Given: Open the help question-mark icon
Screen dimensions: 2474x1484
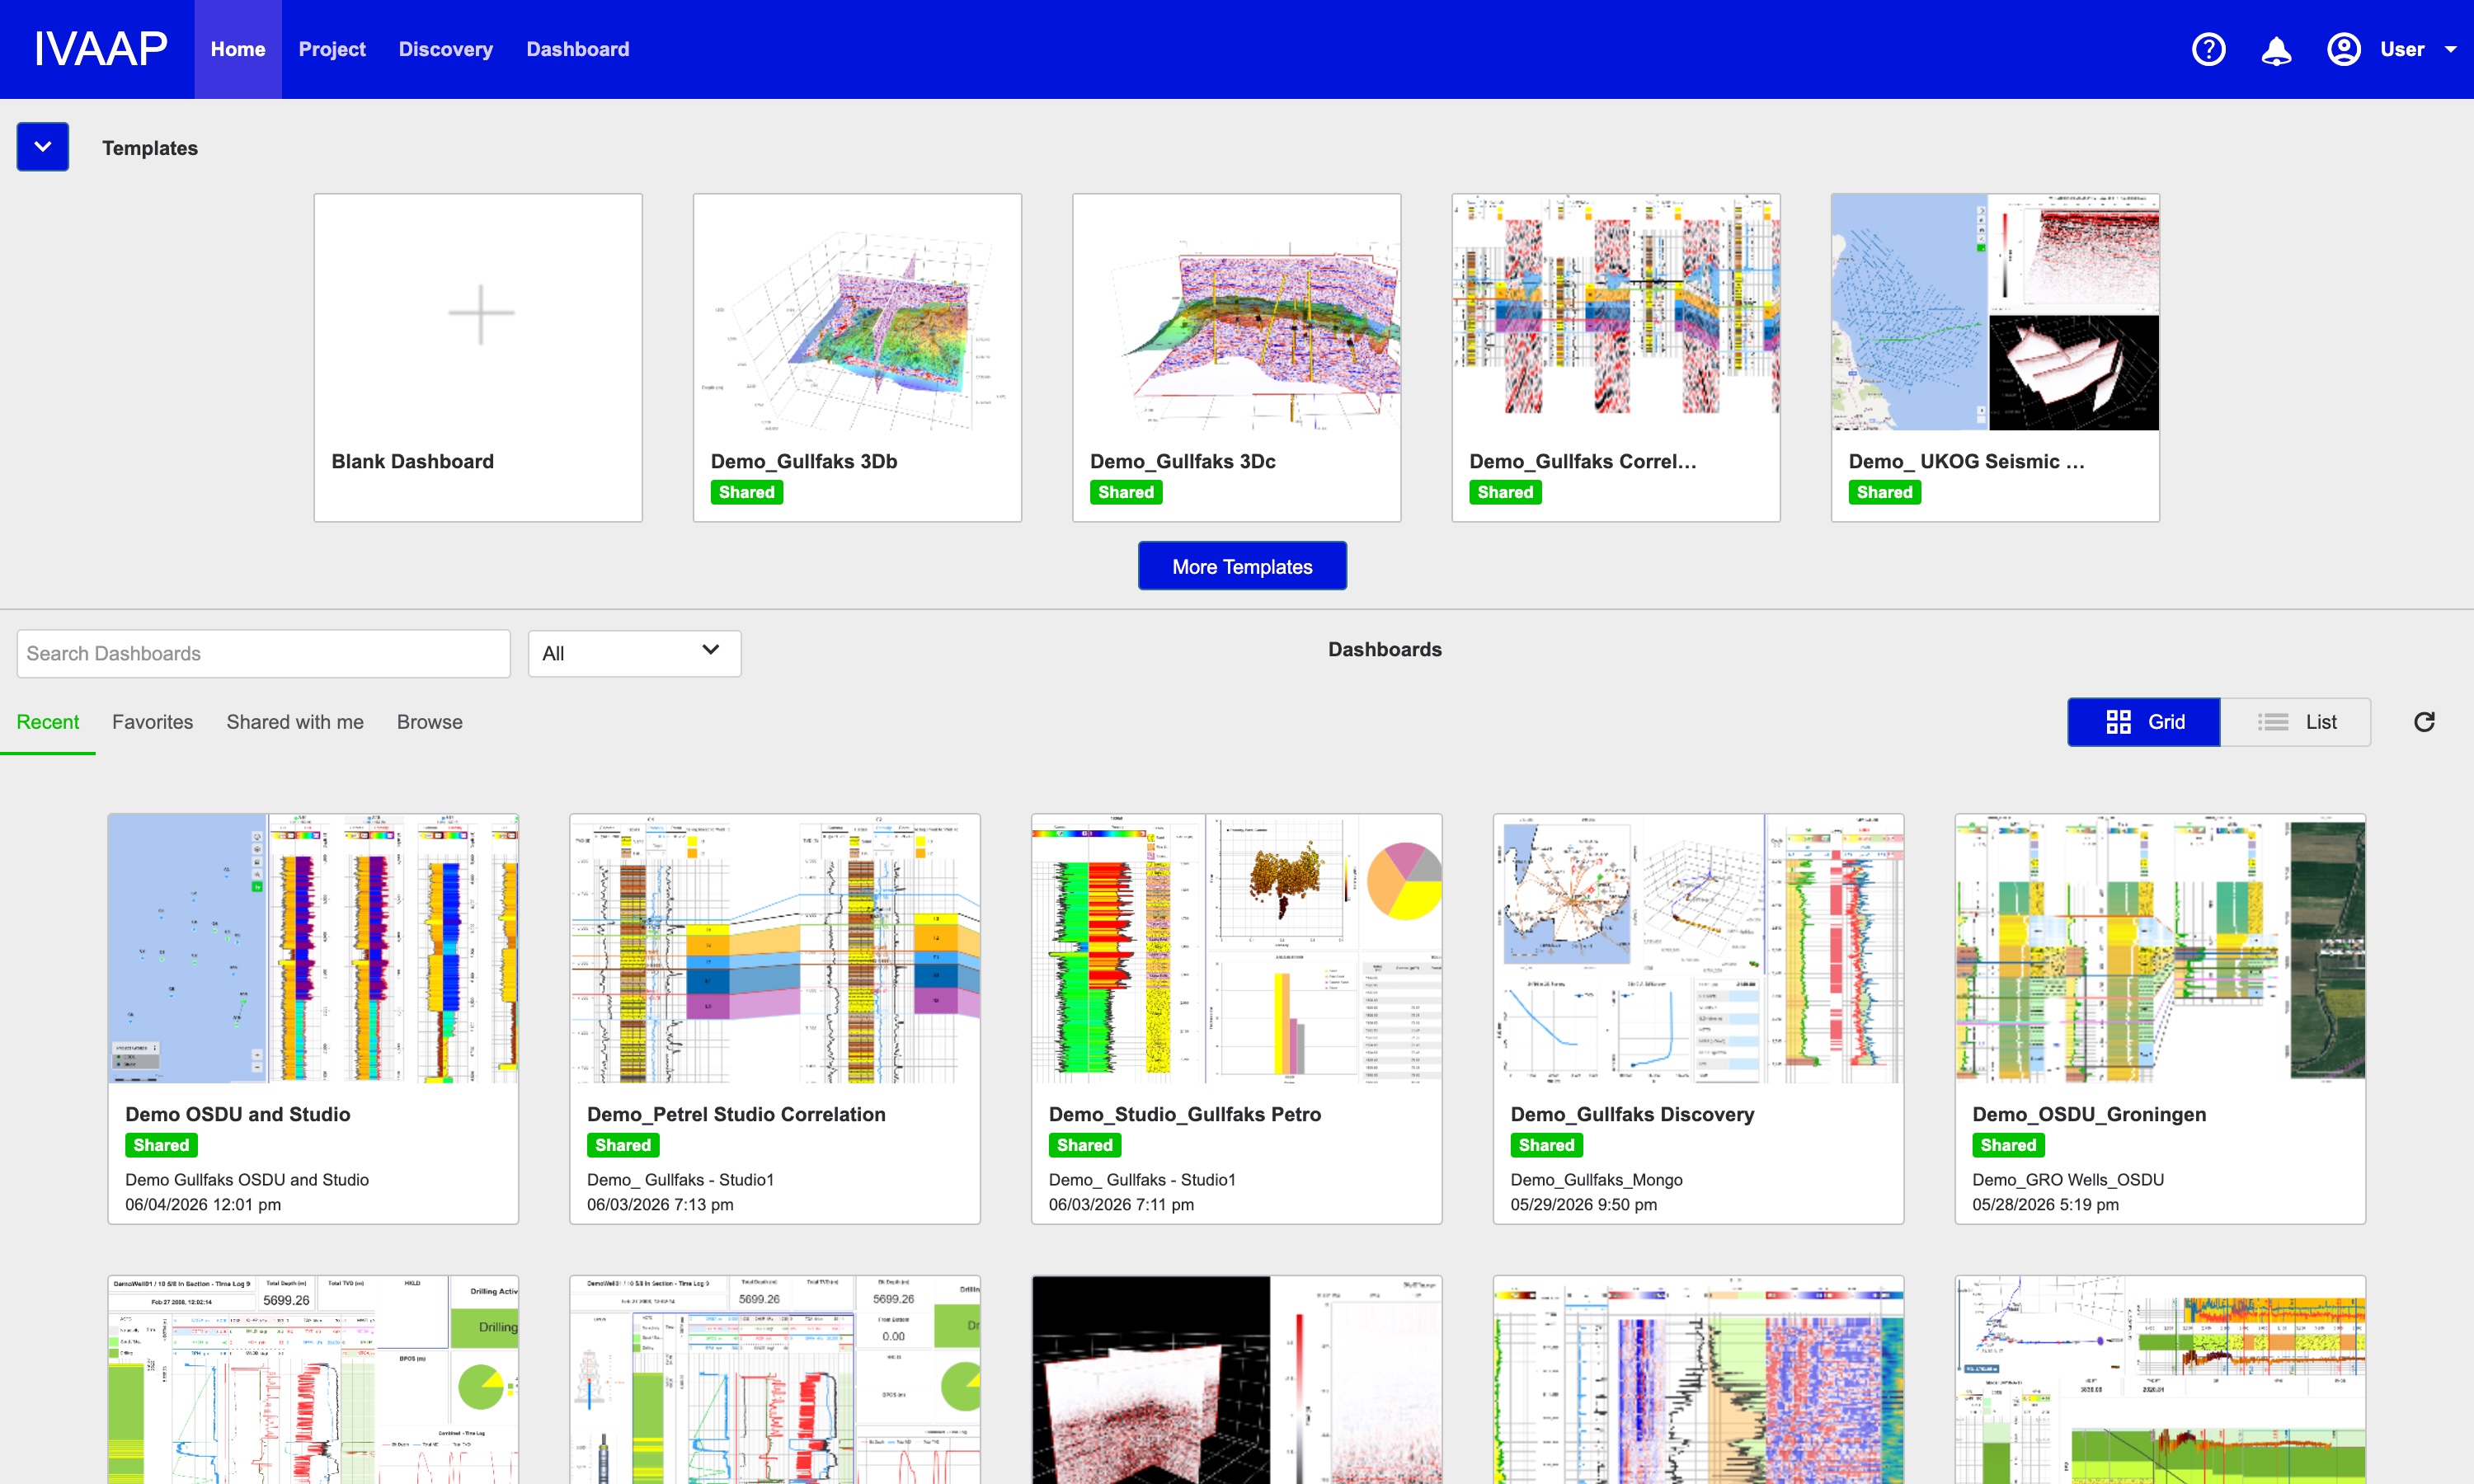Looking at the screenshot, I should pyautogui.click(x=2208, y=49).
